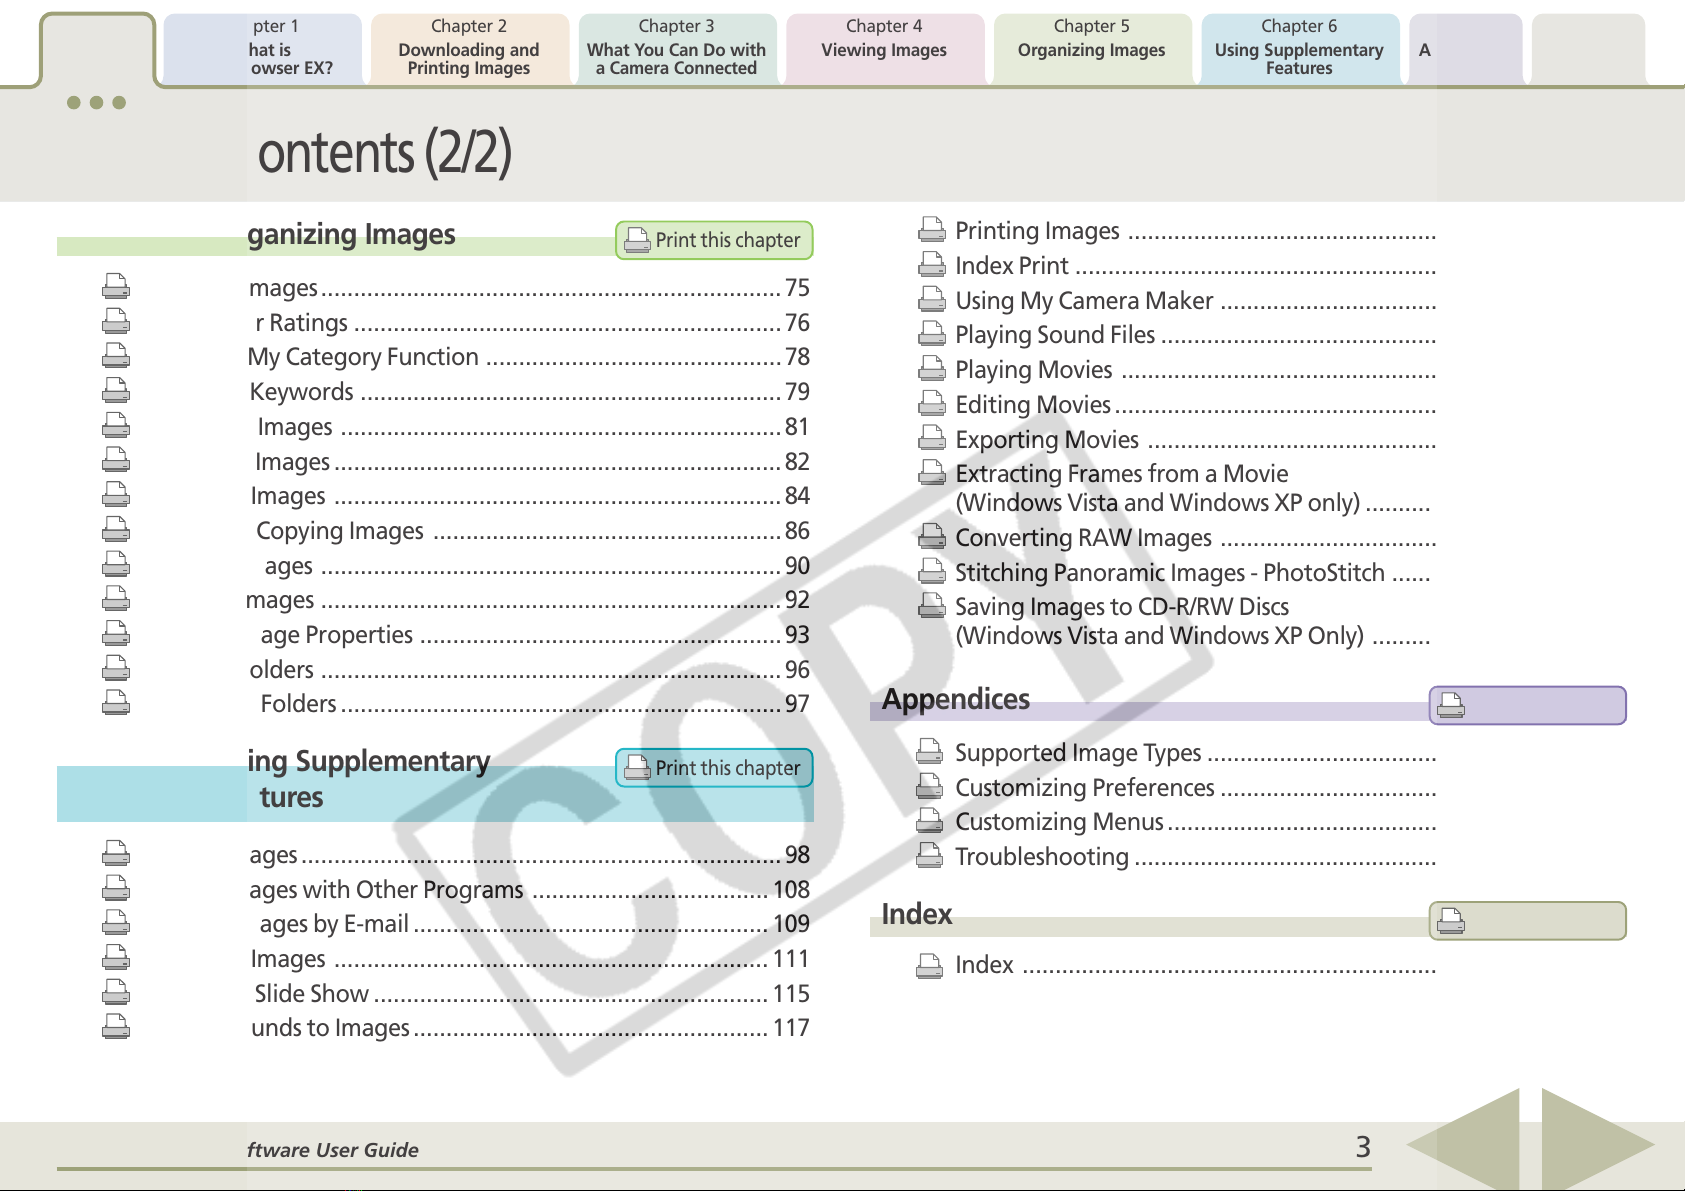Click the print button beside Index heading
The height and width of the screenshot is (1191, 1685).
tap(1527, 921)
